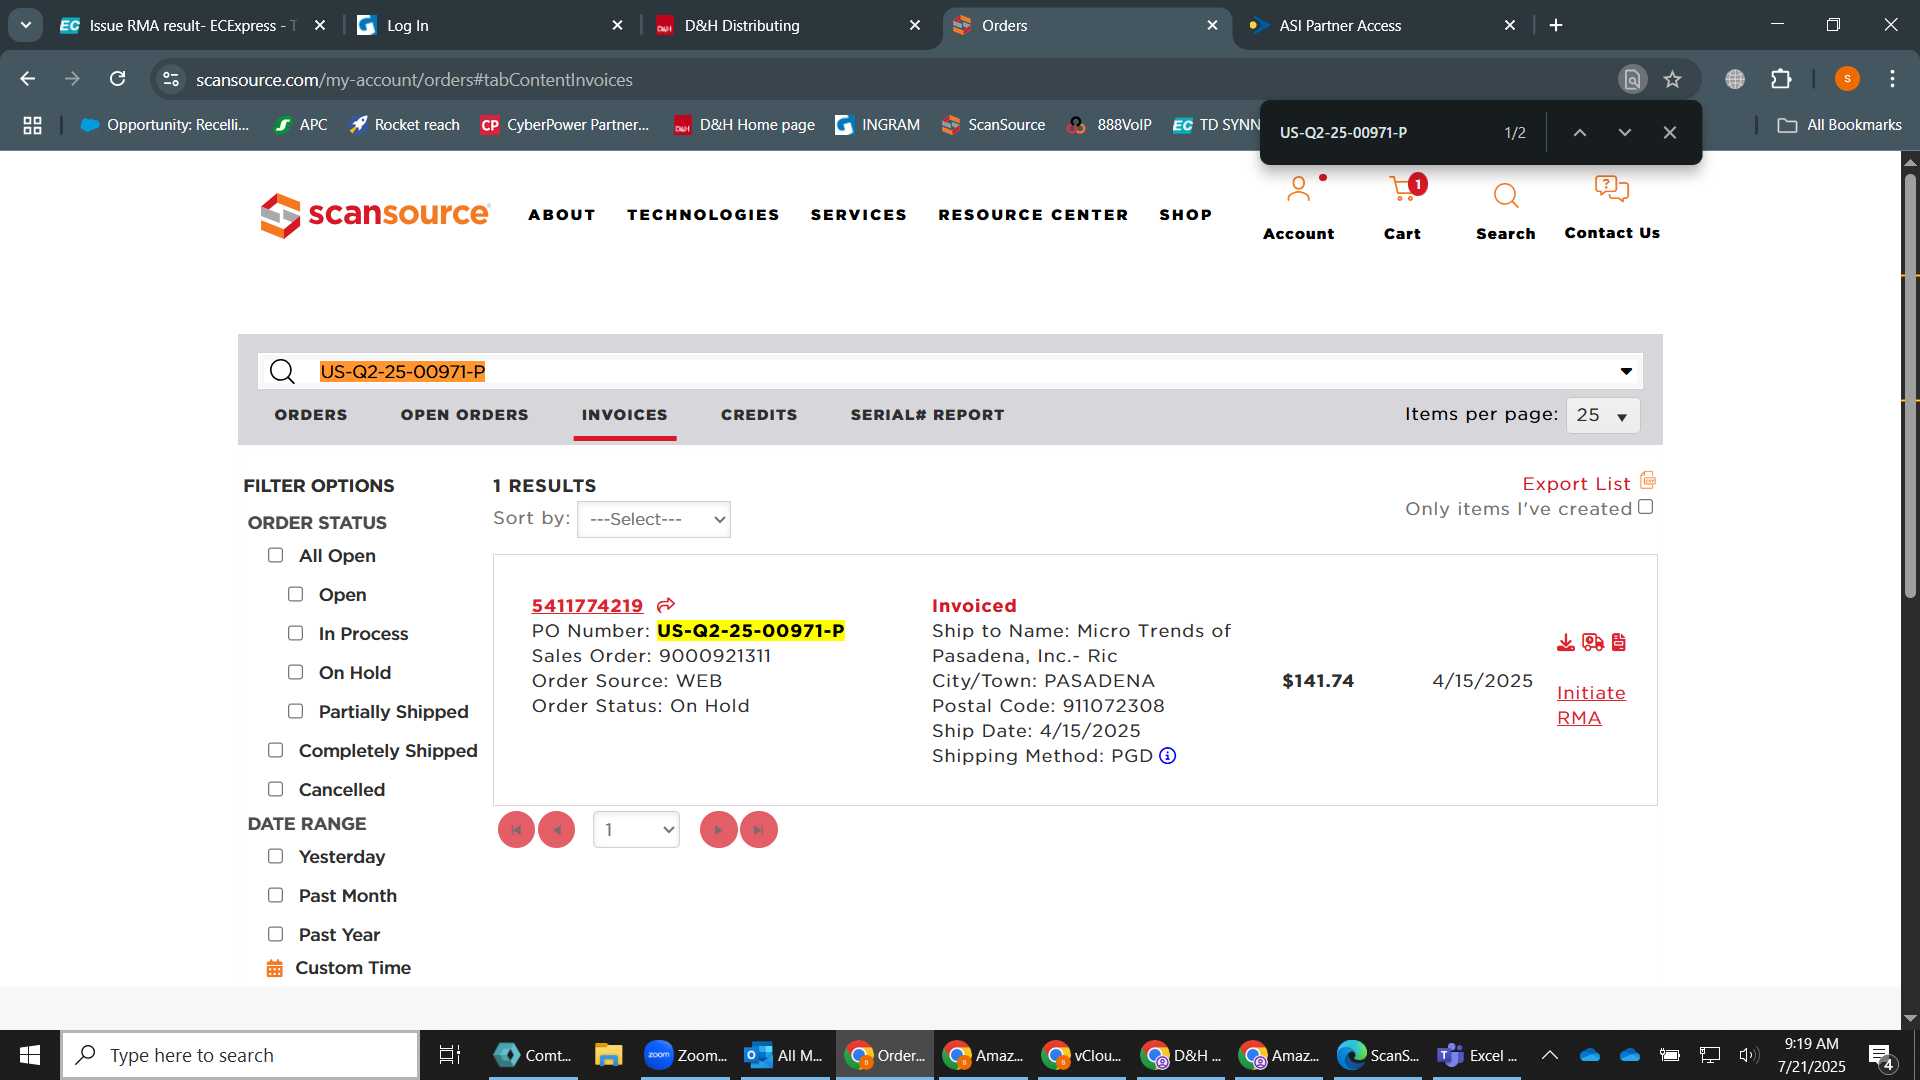
Task: Click the Export List icon
Action: pyautogui.click(x=1648, y=481)
